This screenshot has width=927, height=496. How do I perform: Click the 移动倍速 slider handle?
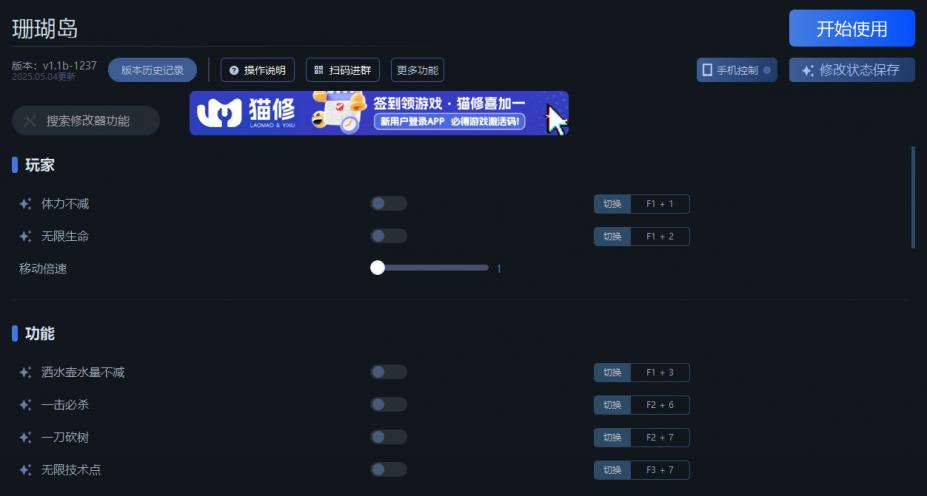click(x=377, y=268)
